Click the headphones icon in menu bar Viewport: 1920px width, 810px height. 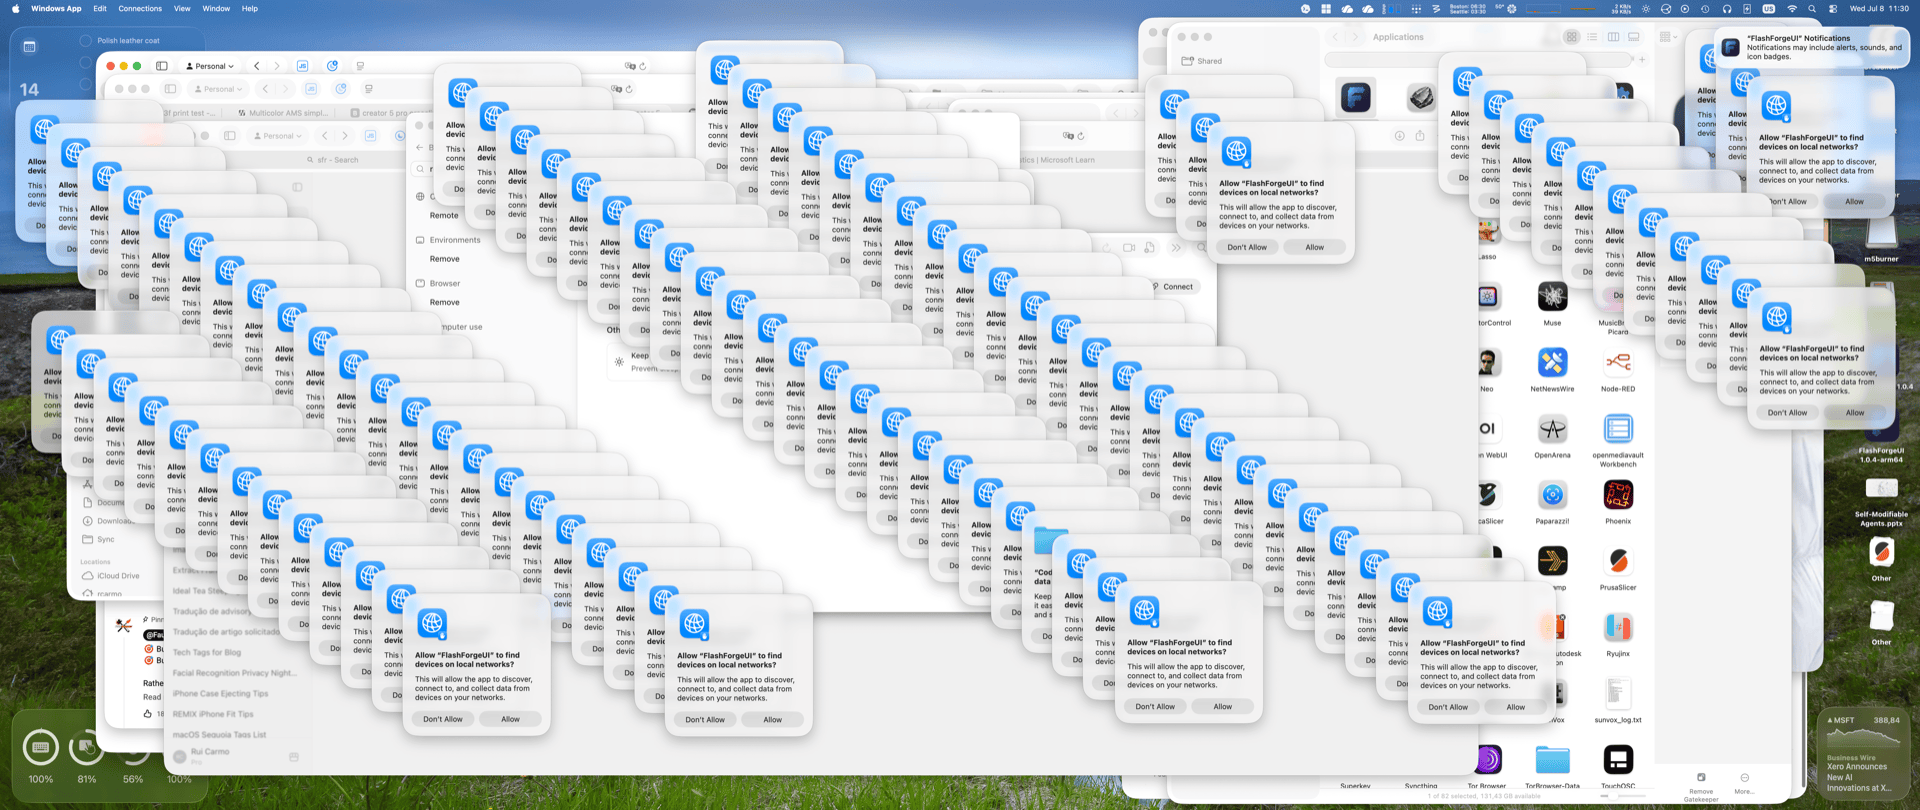[1727, 8]
